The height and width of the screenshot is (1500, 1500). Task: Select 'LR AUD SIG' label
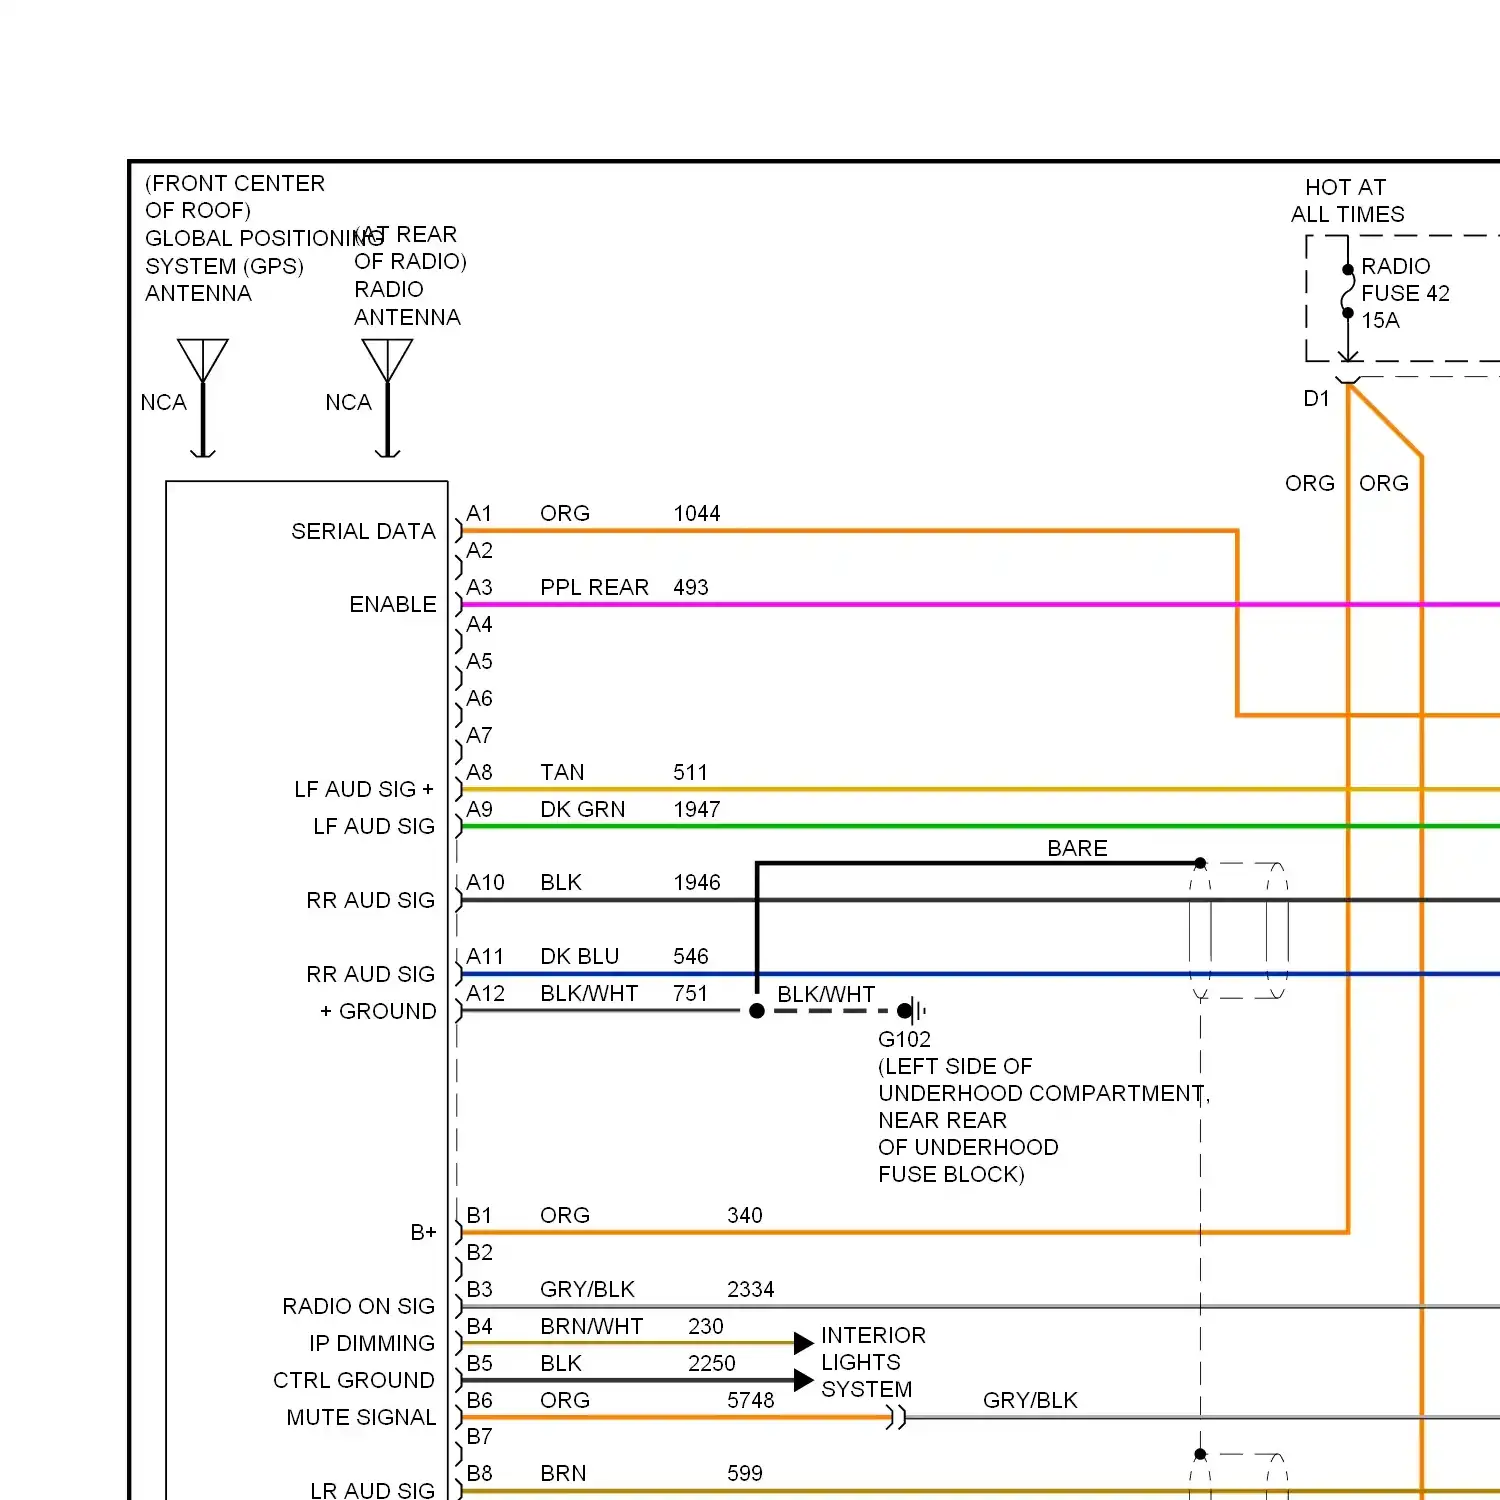[x=372, y=1490]
